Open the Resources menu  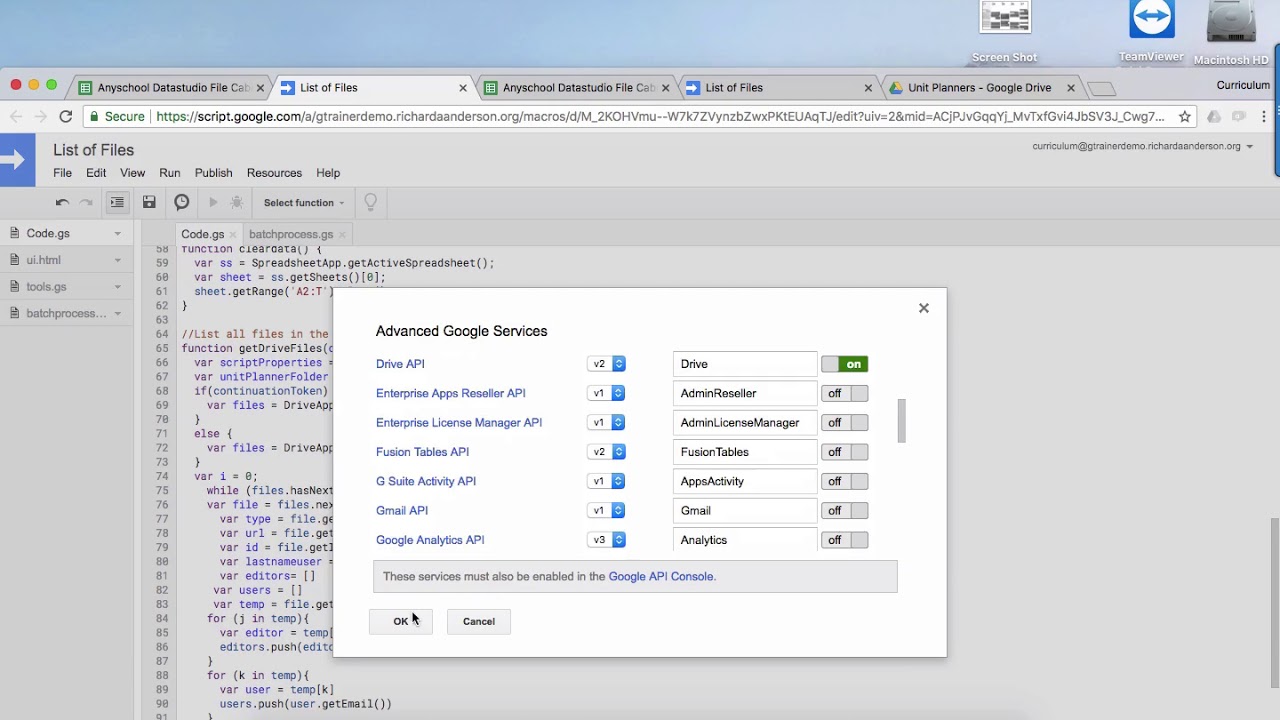click(274, 173)
